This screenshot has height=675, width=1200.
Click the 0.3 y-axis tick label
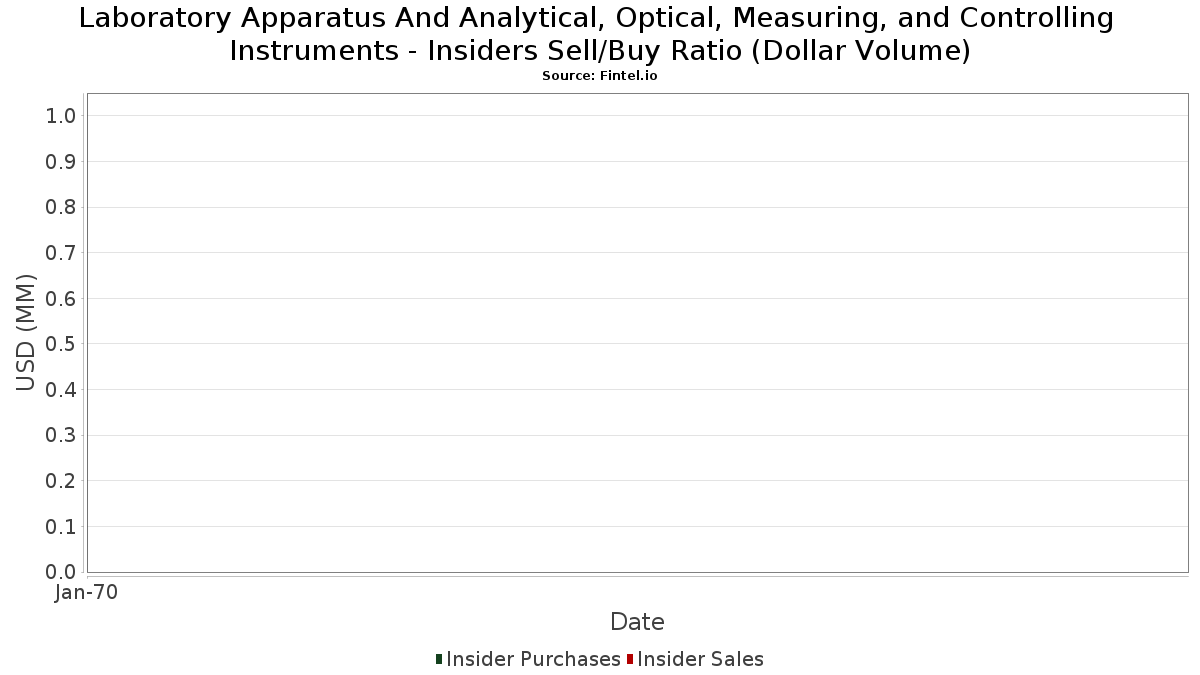[x=61, y=435]
